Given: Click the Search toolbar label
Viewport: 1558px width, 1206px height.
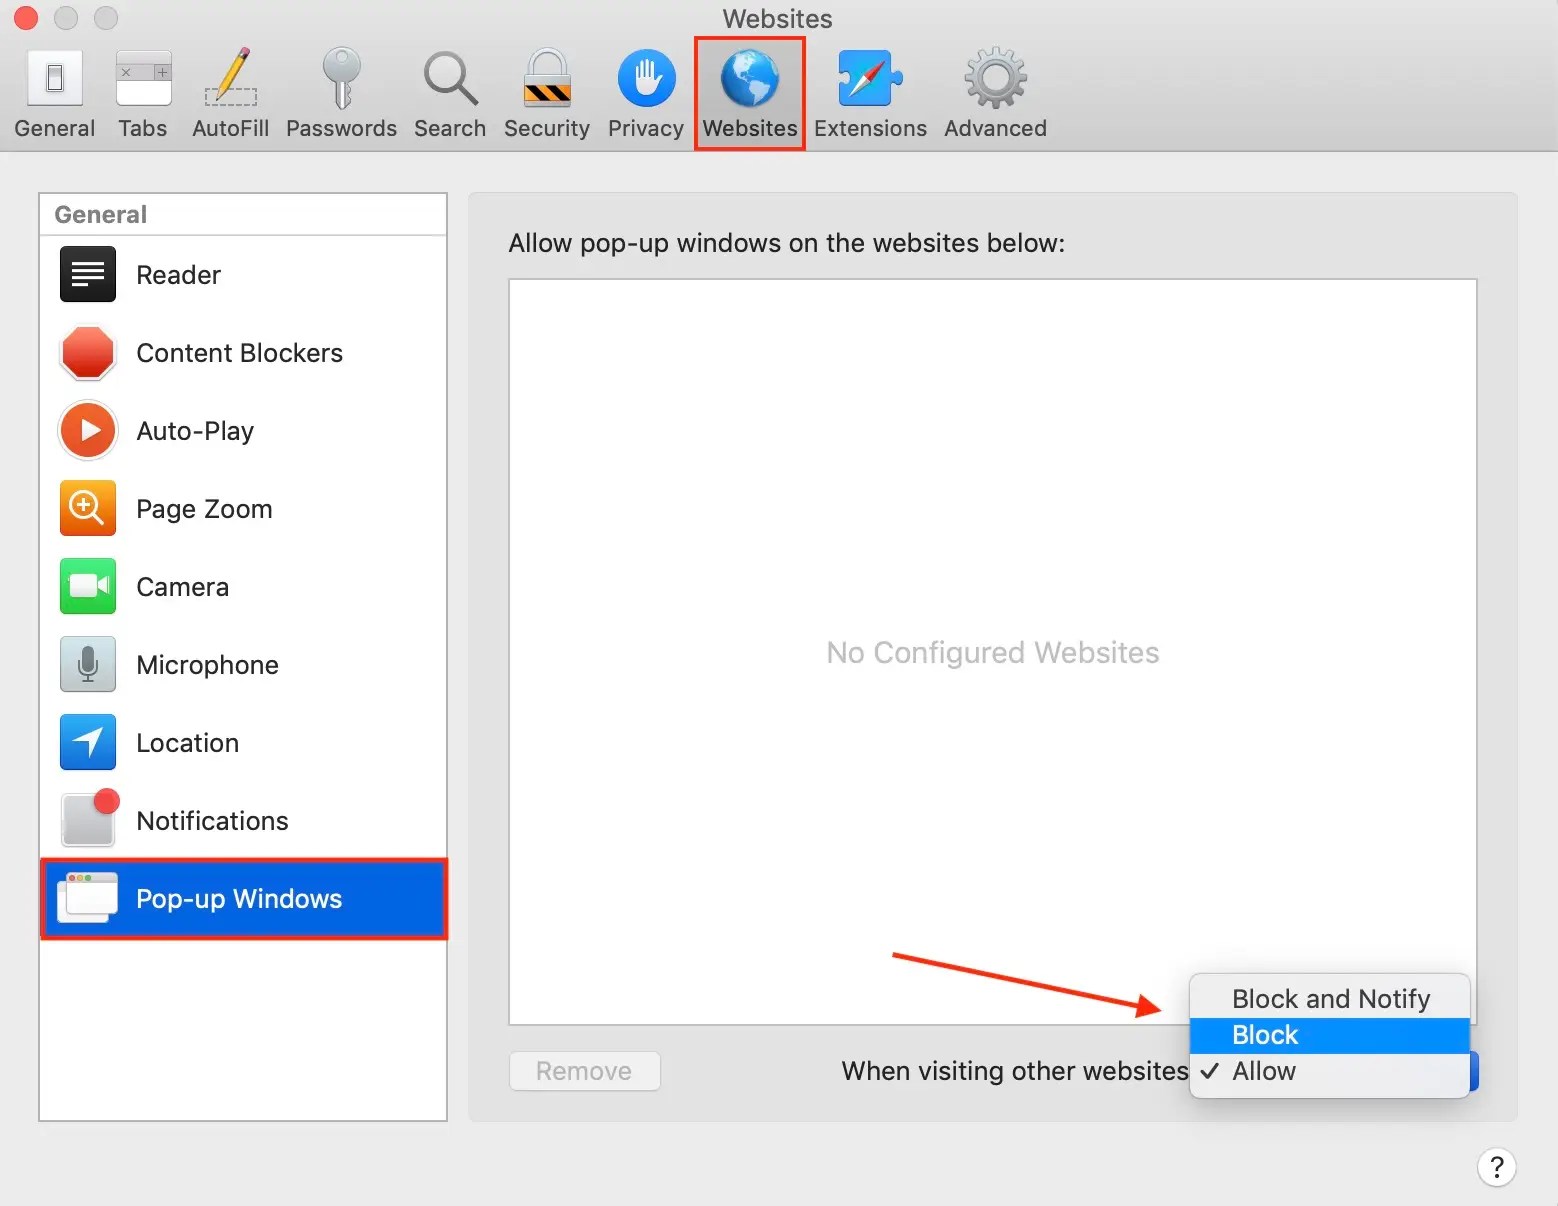Looking at the screenshot, I should pyautogui.click(x=450, y=128).
